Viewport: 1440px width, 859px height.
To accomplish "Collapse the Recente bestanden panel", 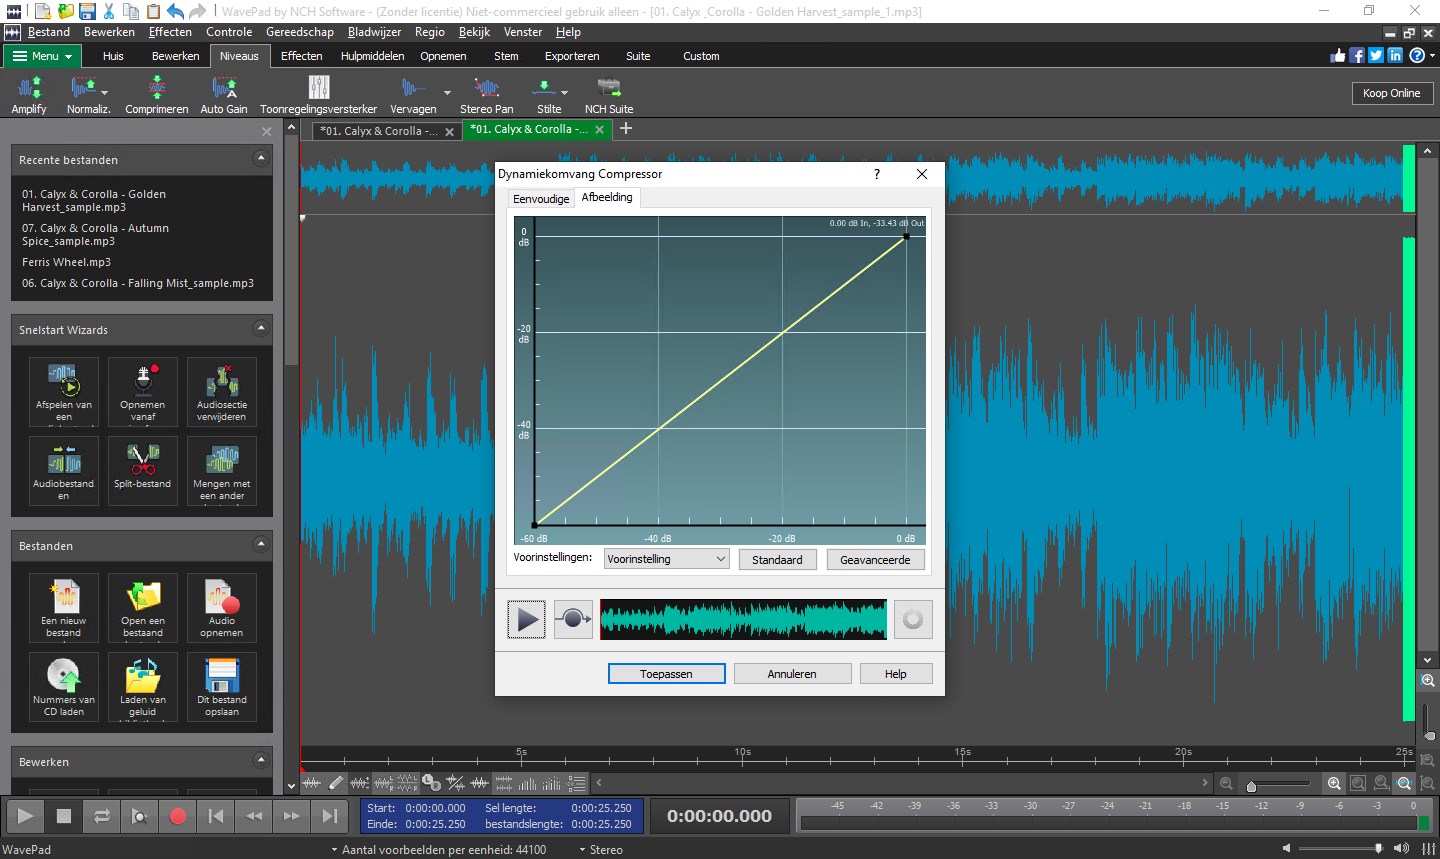I will (x=261, y=159).
